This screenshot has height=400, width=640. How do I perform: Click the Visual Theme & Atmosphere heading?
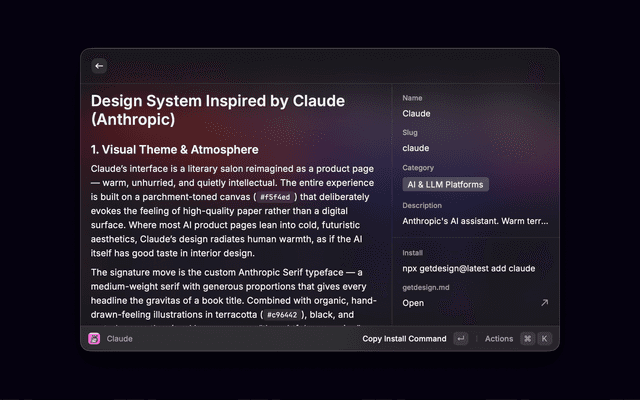pyautogui.click(x=174, y=150)
